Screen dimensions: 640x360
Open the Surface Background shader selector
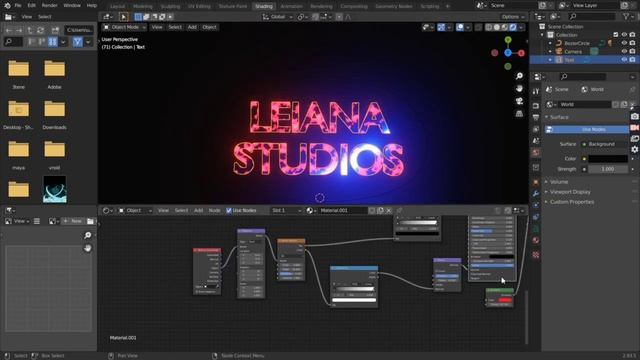click(x=605, y=144)
